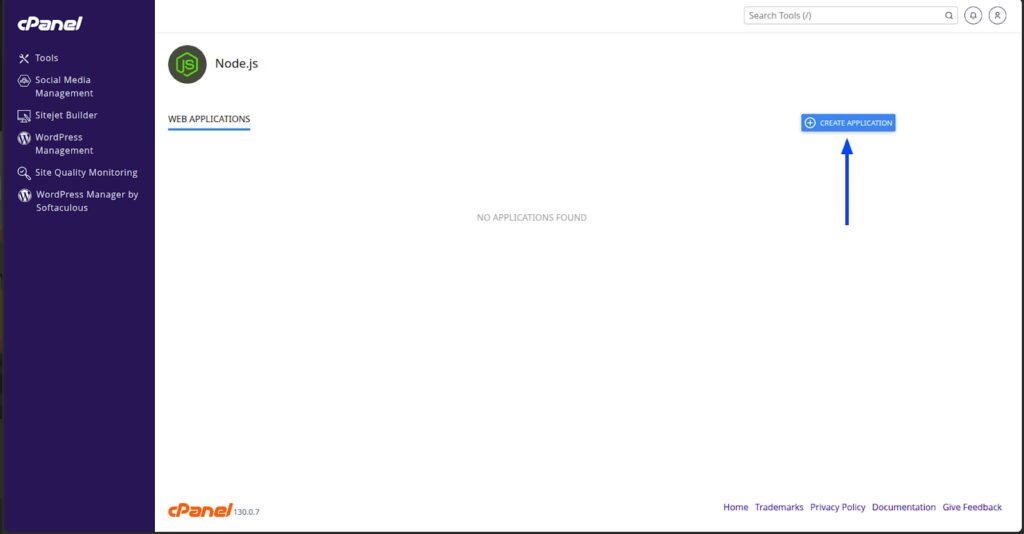Open the Documentation link in the footer
The height and width of the screenshot is (534, 1024).
903,507
